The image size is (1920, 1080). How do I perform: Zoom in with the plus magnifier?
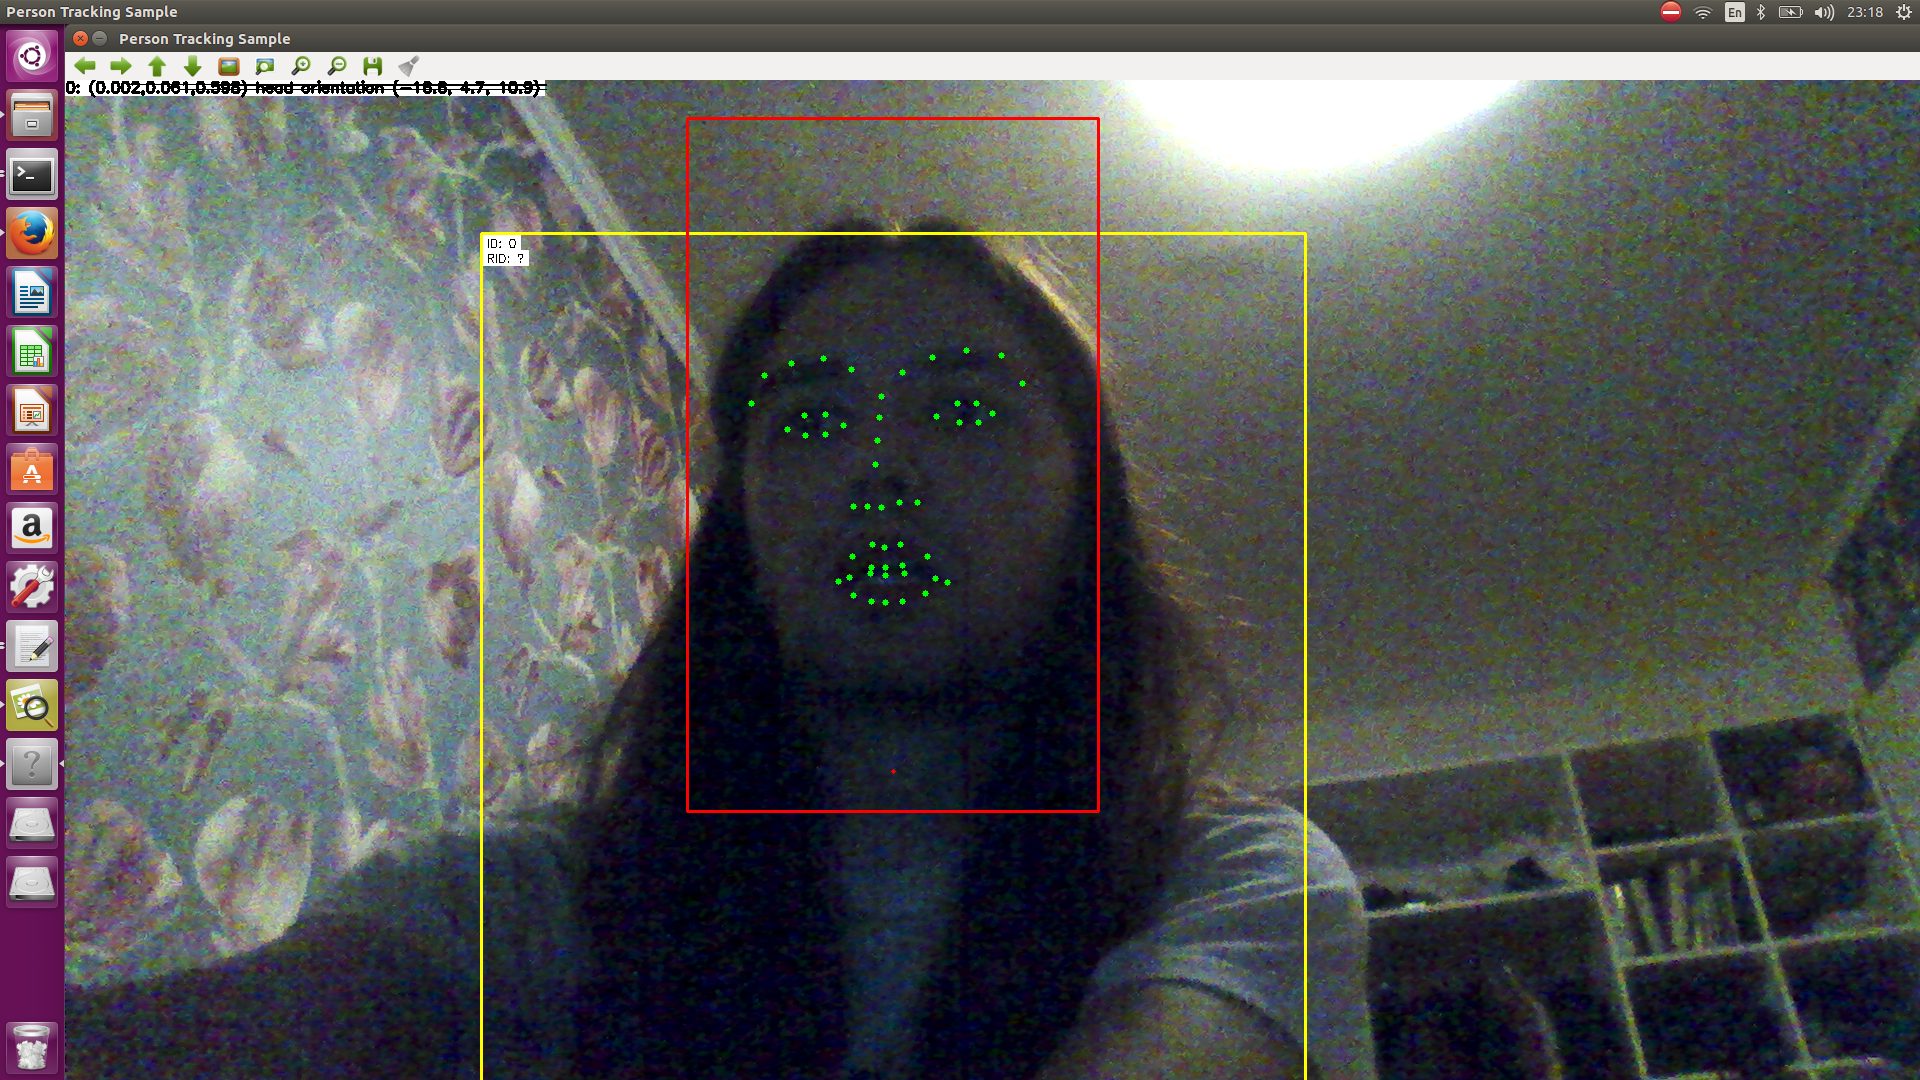click(301, 66)
